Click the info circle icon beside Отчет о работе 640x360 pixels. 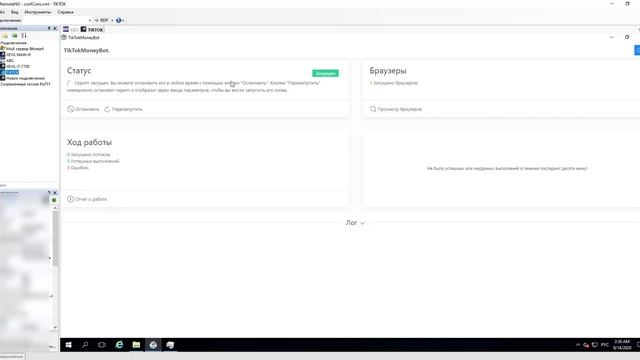pos(70,199)
